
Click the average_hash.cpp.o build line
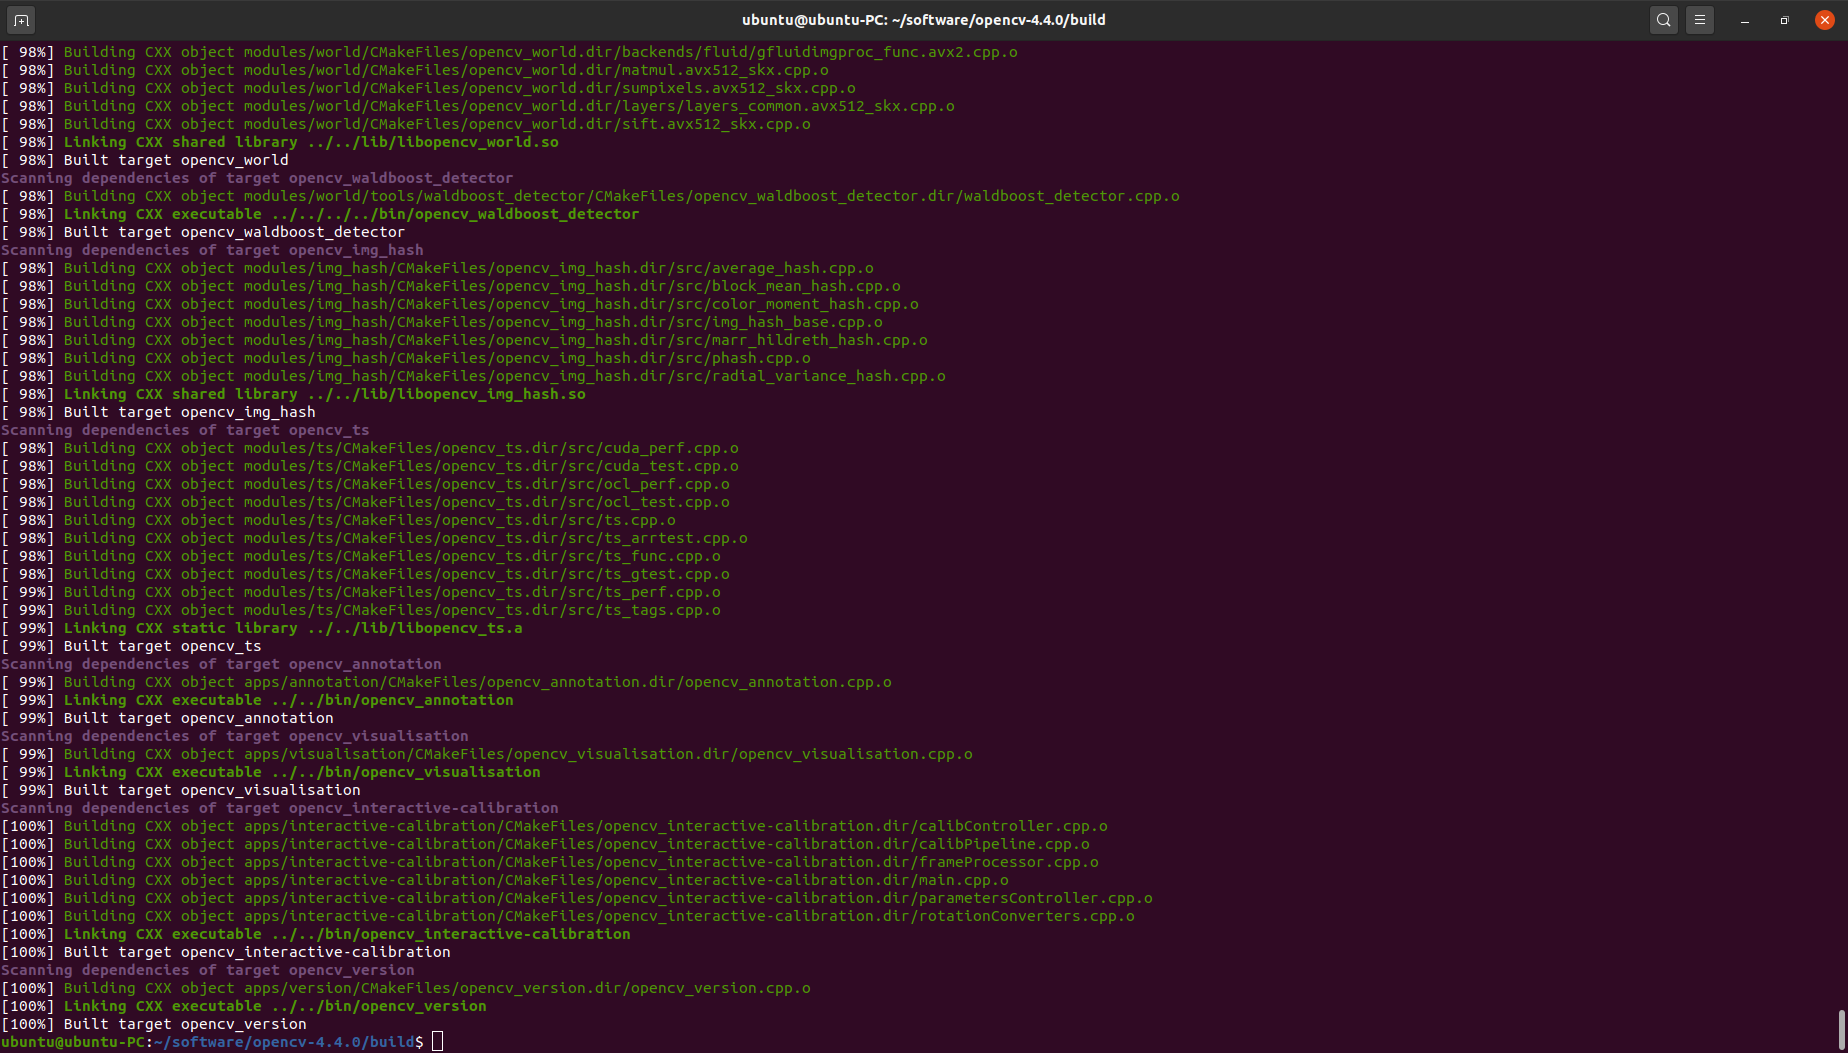(x=438, y=268)
